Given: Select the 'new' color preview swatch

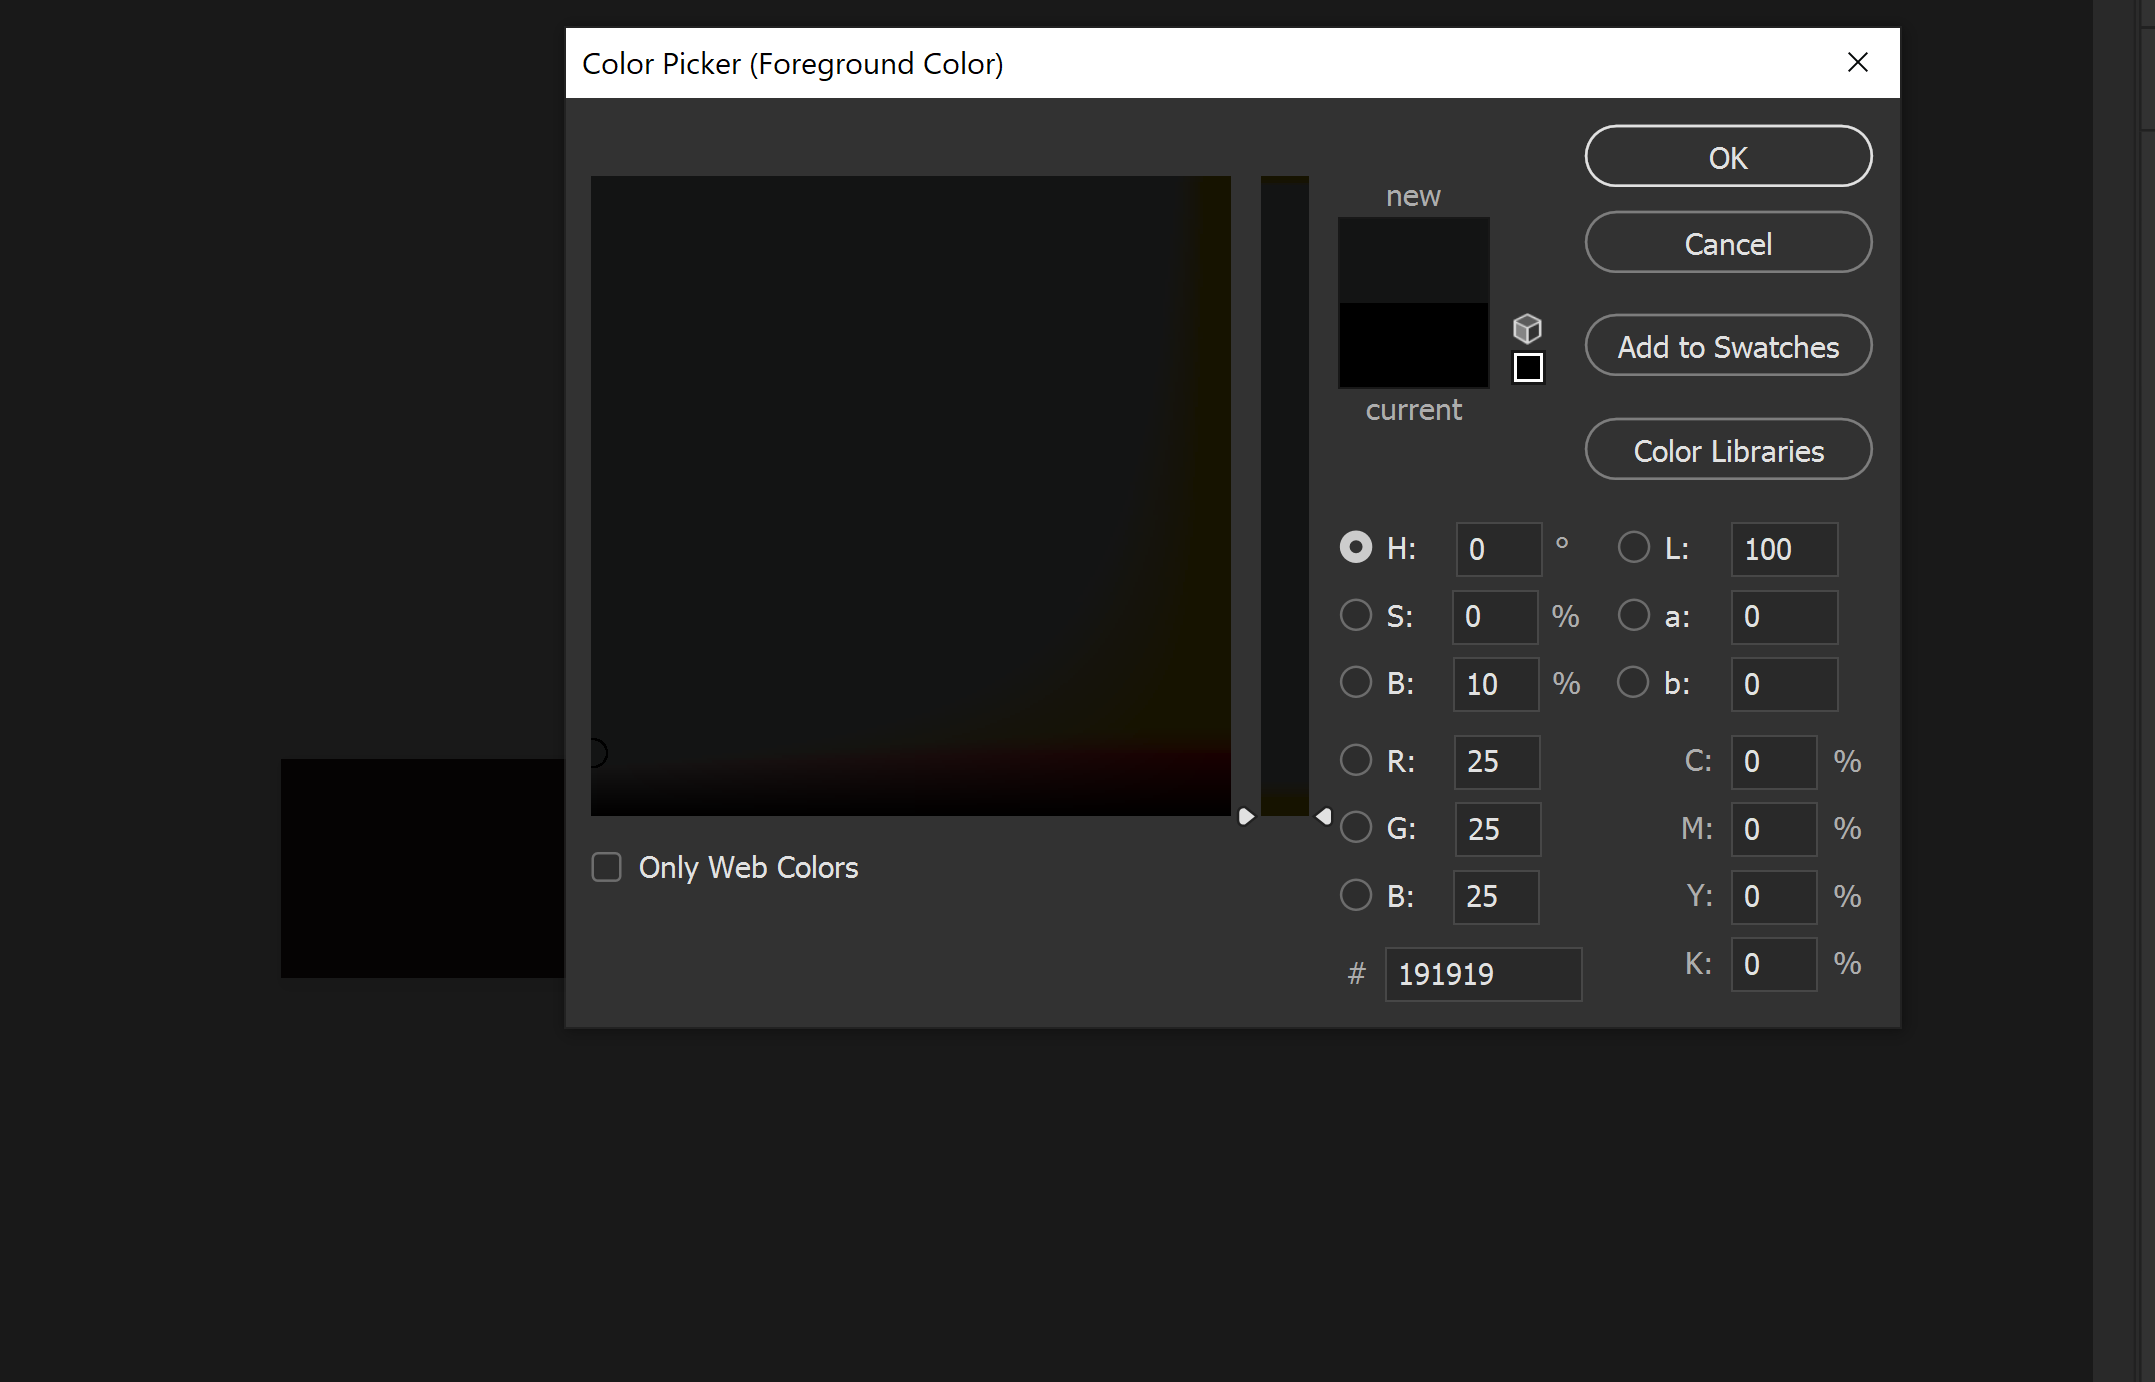Looking at the screenshot, I should [x=1413, y=258].
